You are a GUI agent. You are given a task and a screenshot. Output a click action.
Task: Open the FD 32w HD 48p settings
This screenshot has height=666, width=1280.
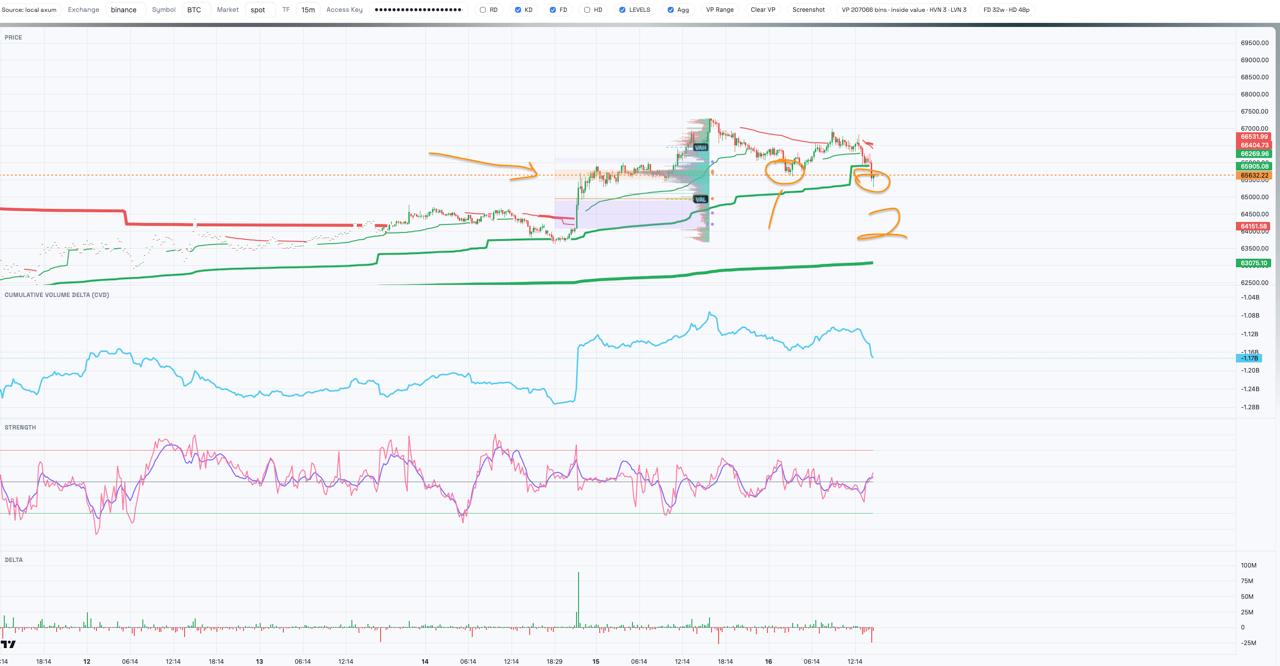[1006, 10]
